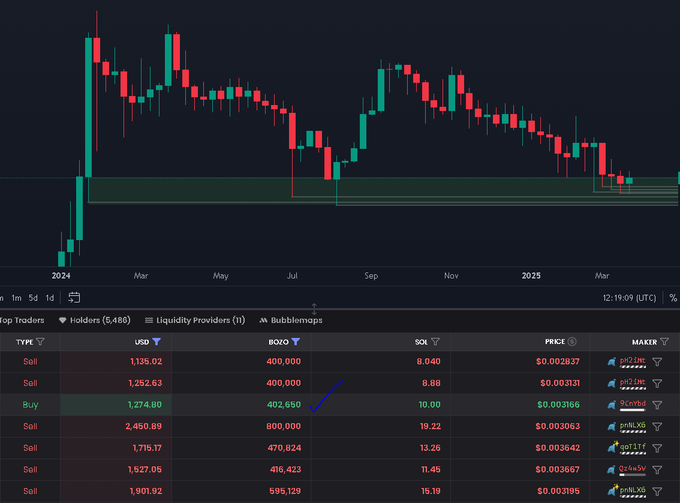Open the date range calendar icon
680x503 pixels.
pyautogui.click(x=74, y=297)
